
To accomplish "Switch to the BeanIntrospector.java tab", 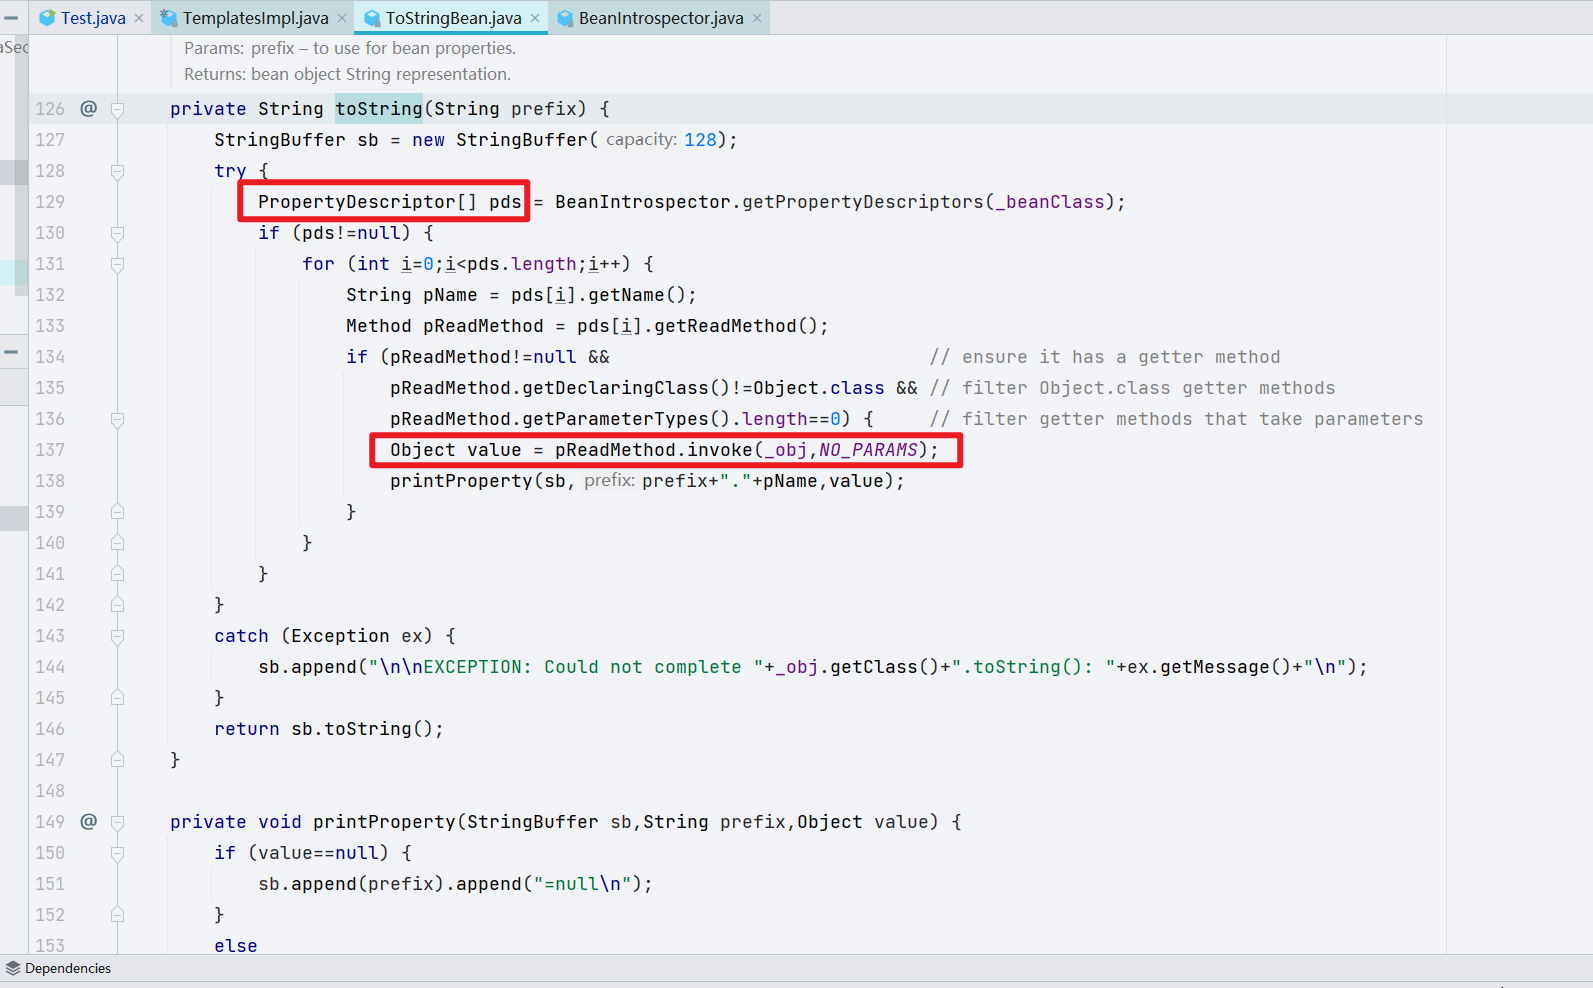I will pos(660,18).
